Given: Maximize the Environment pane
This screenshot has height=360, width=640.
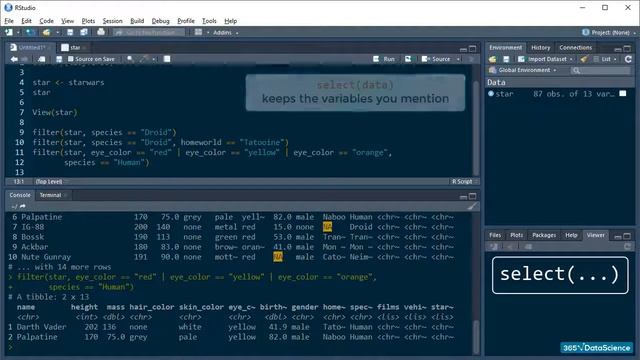Looking at the screenshot, I should click(x=627, y=49).
